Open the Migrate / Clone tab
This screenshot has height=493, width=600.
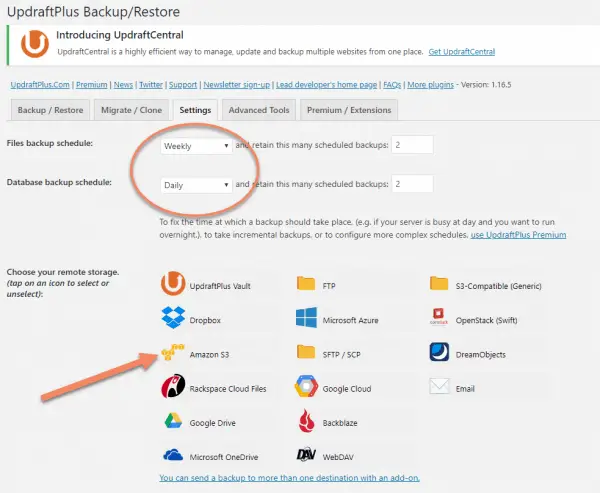[x=131, y=110]
